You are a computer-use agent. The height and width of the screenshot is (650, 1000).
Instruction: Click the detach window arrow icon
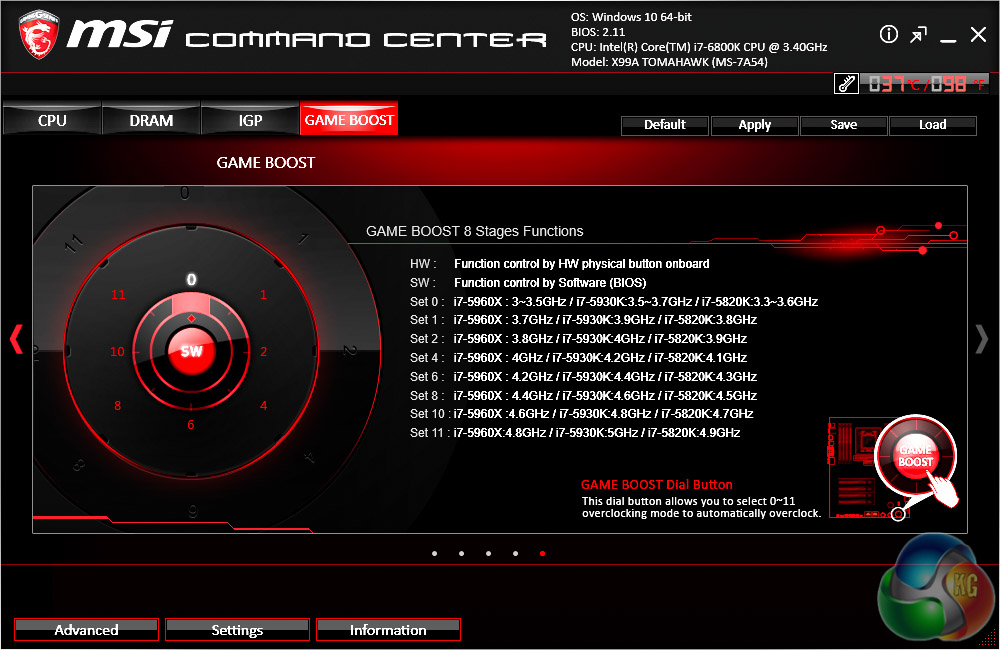[918, 35]
